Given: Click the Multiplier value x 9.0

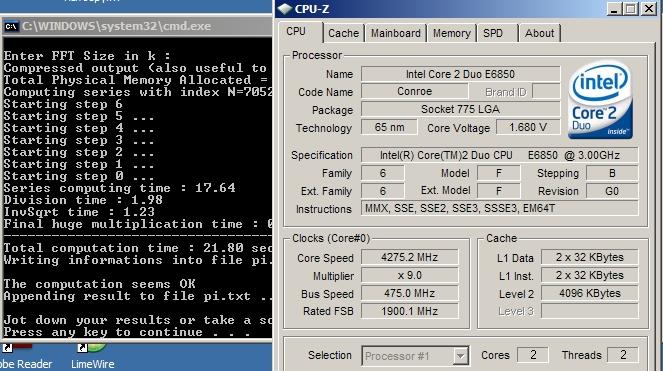Looking at the screenshot, I should (409, 275).
